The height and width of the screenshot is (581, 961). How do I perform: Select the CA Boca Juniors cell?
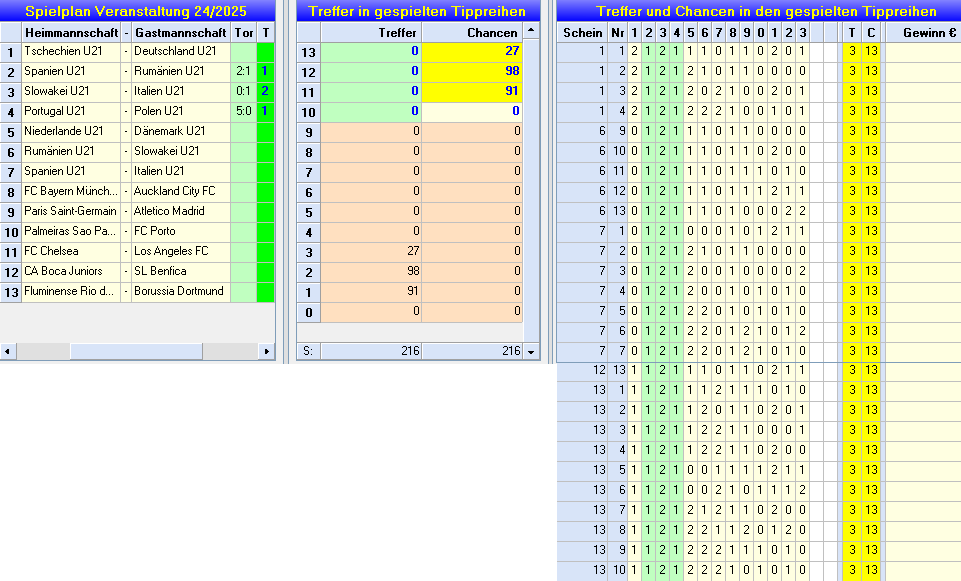(x=71, y=272)
